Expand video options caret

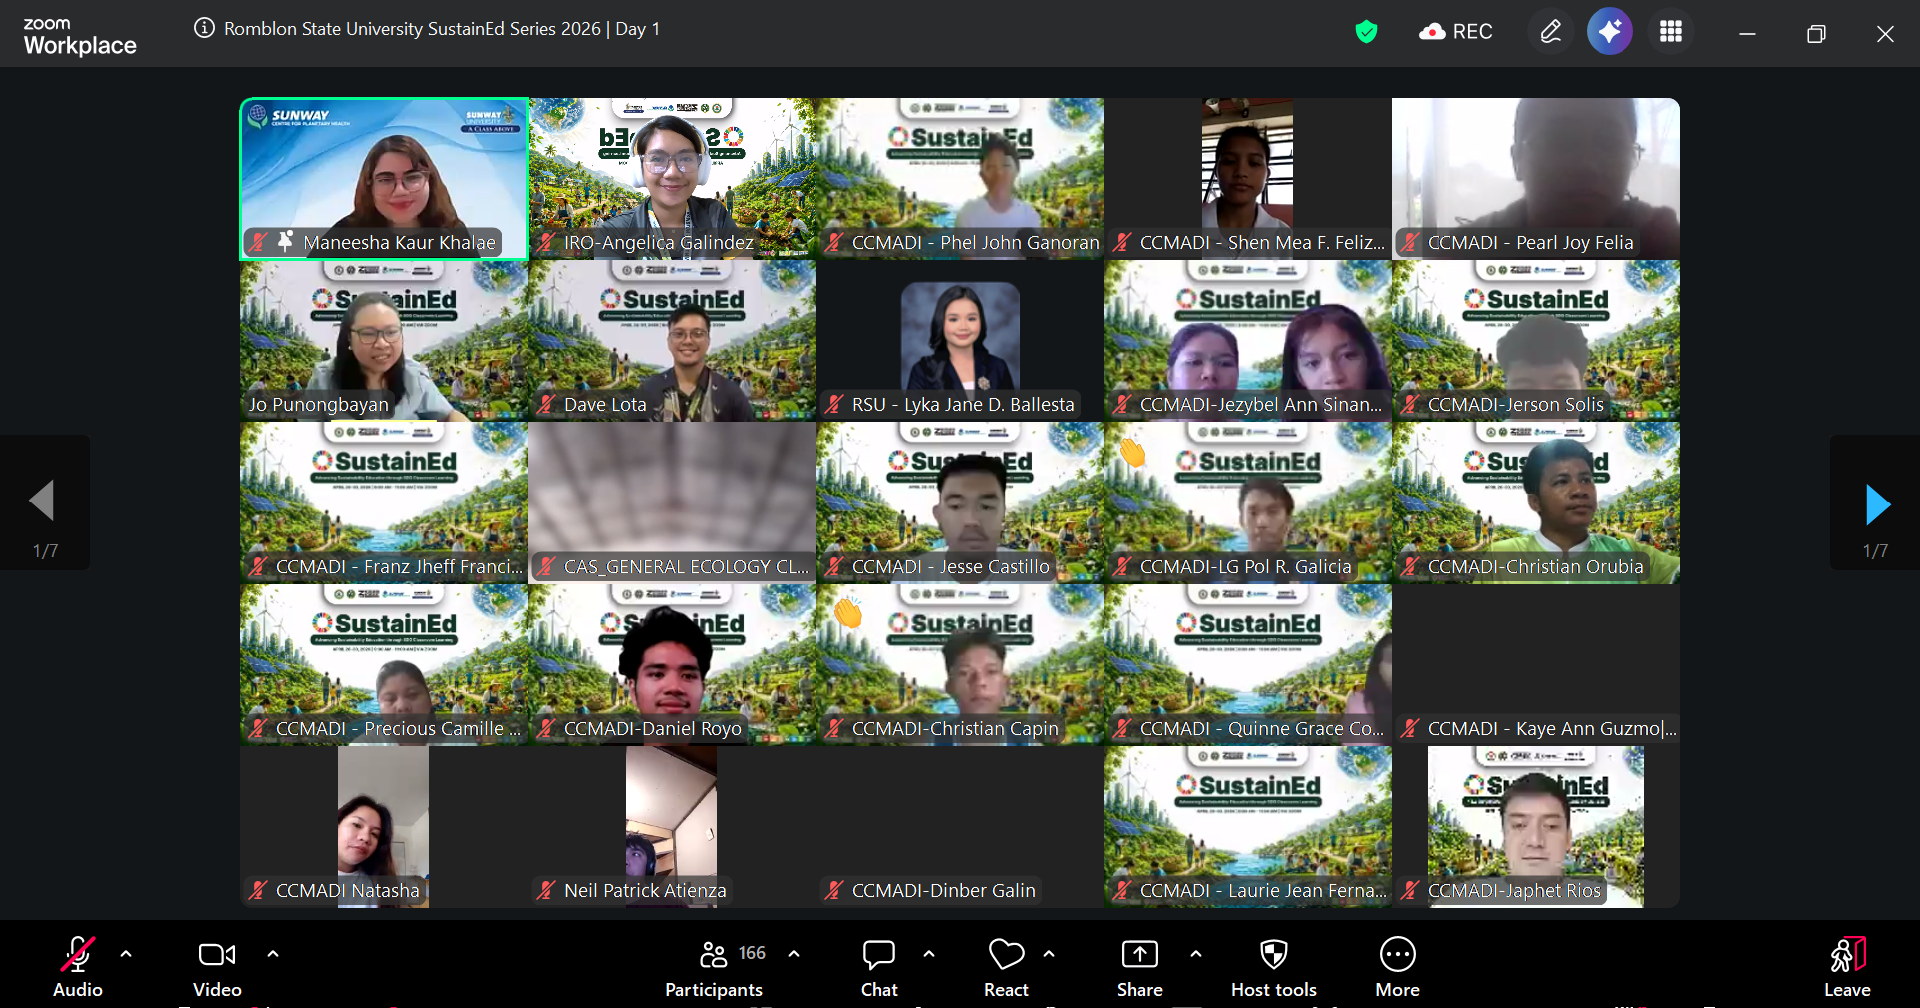273,954
